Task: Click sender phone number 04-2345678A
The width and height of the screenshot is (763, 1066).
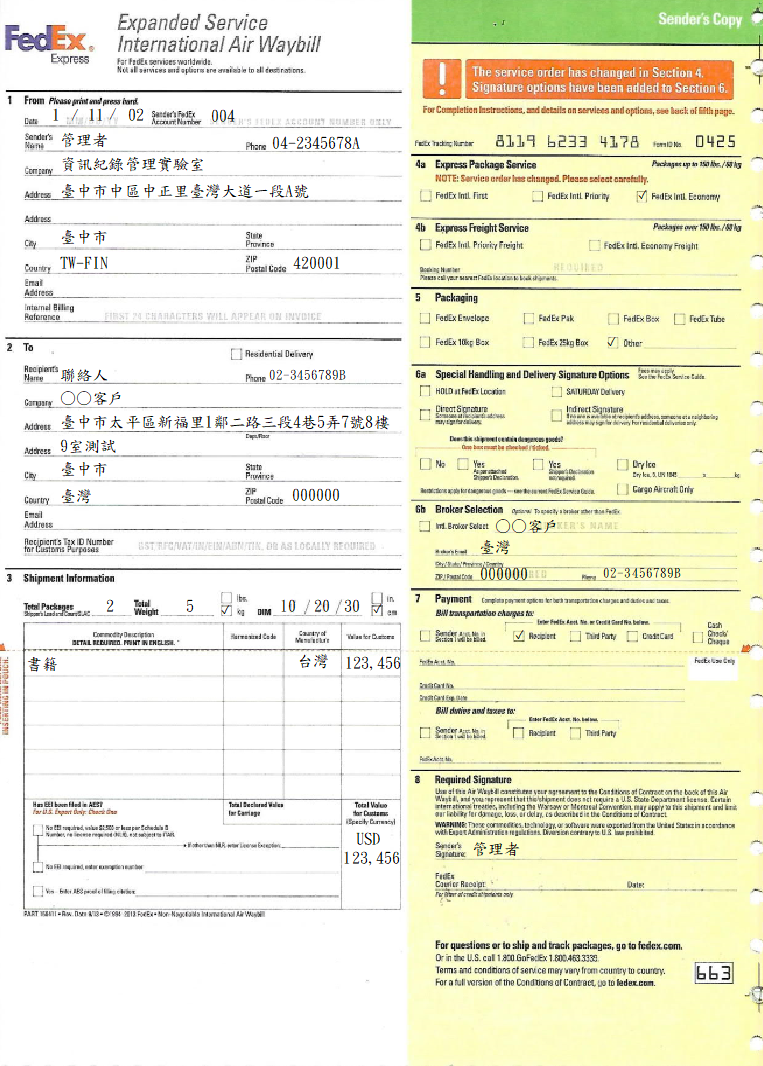Action: click(x=316, y=143)
